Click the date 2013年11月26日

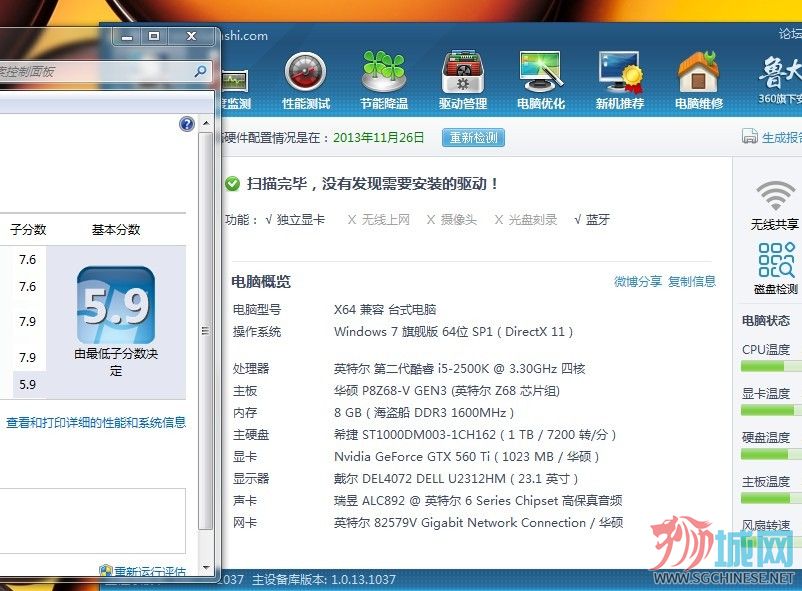coord(378,138)
